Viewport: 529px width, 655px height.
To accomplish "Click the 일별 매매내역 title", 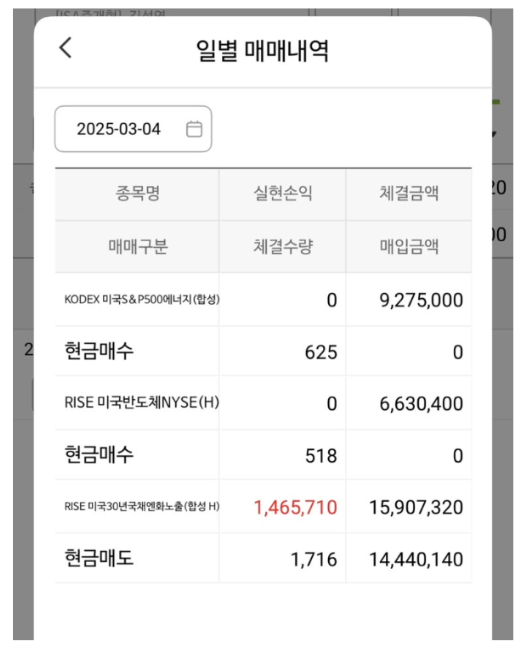I will (x=262, y=51).
